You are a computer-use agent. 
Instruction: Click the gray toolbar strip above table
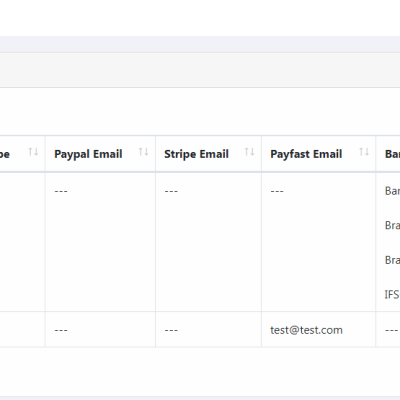200,70
